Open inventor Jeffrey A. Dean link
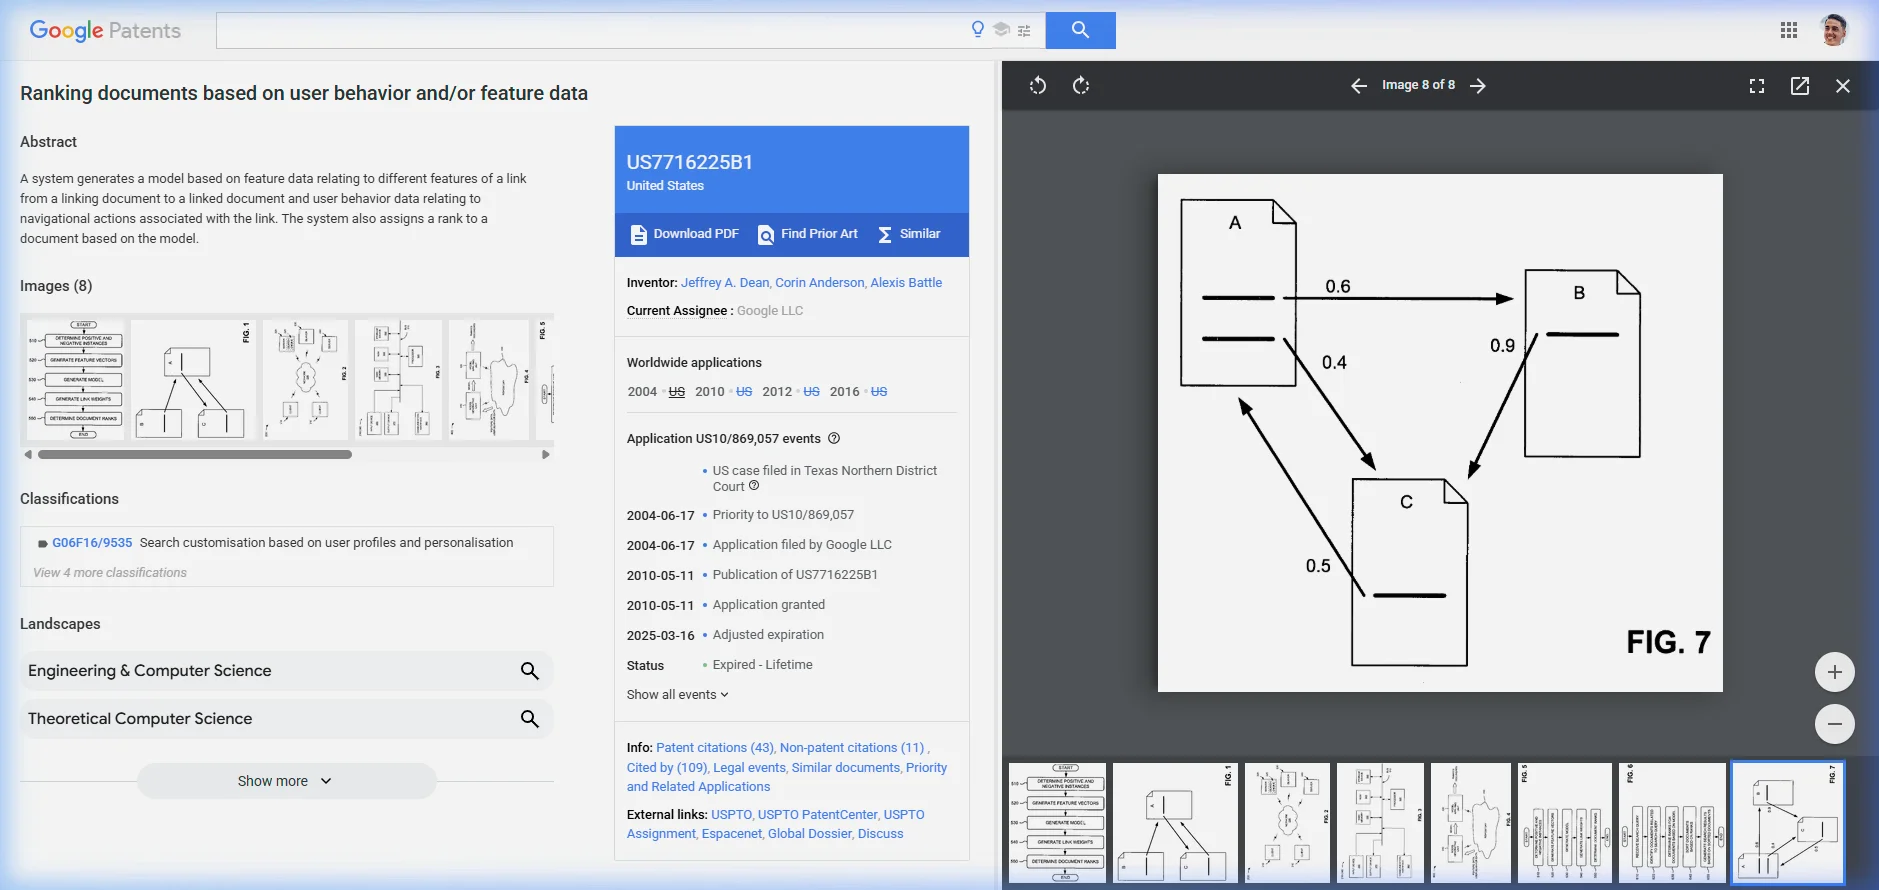The width and height of the screenshot is (1879, 890). (725, 283)
